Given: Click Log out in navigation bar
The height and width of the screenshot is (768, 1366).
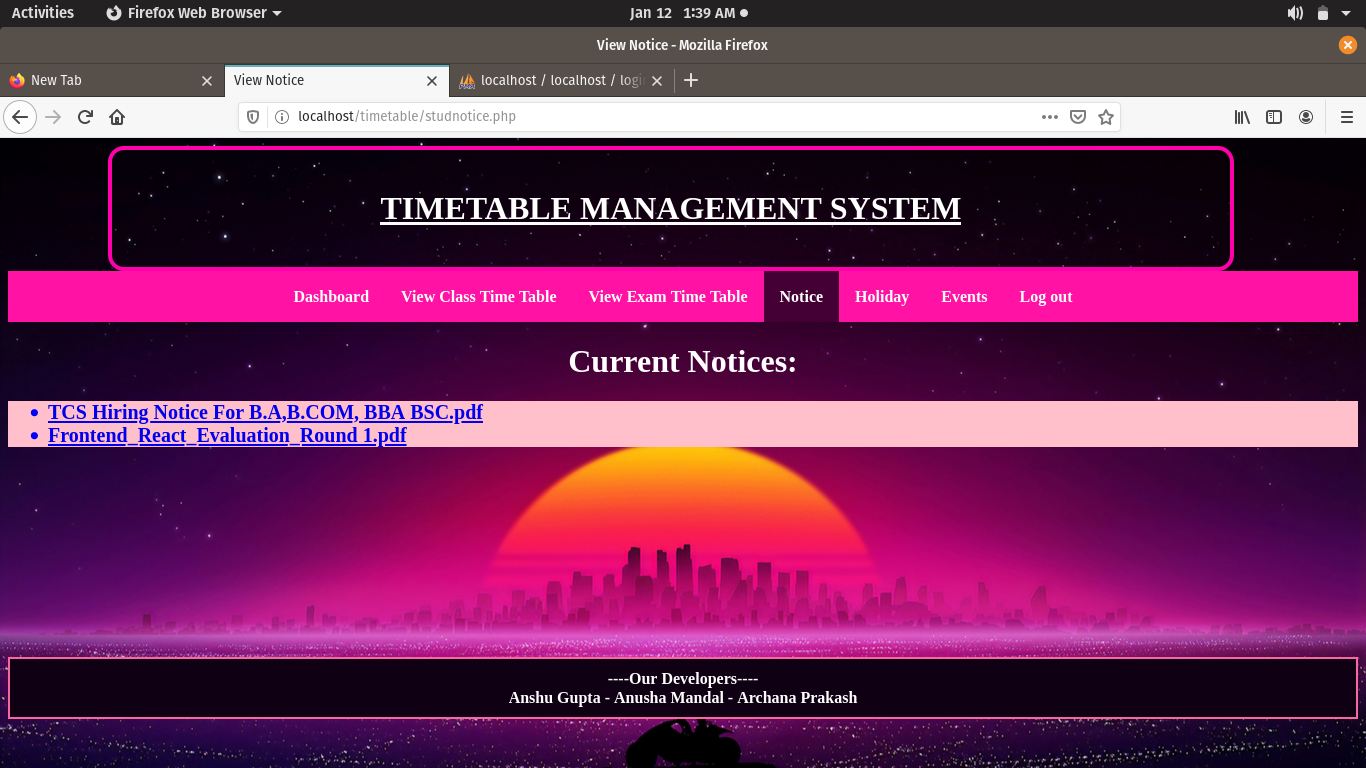Looking at the screenshot, I should tap(1046, 297).
